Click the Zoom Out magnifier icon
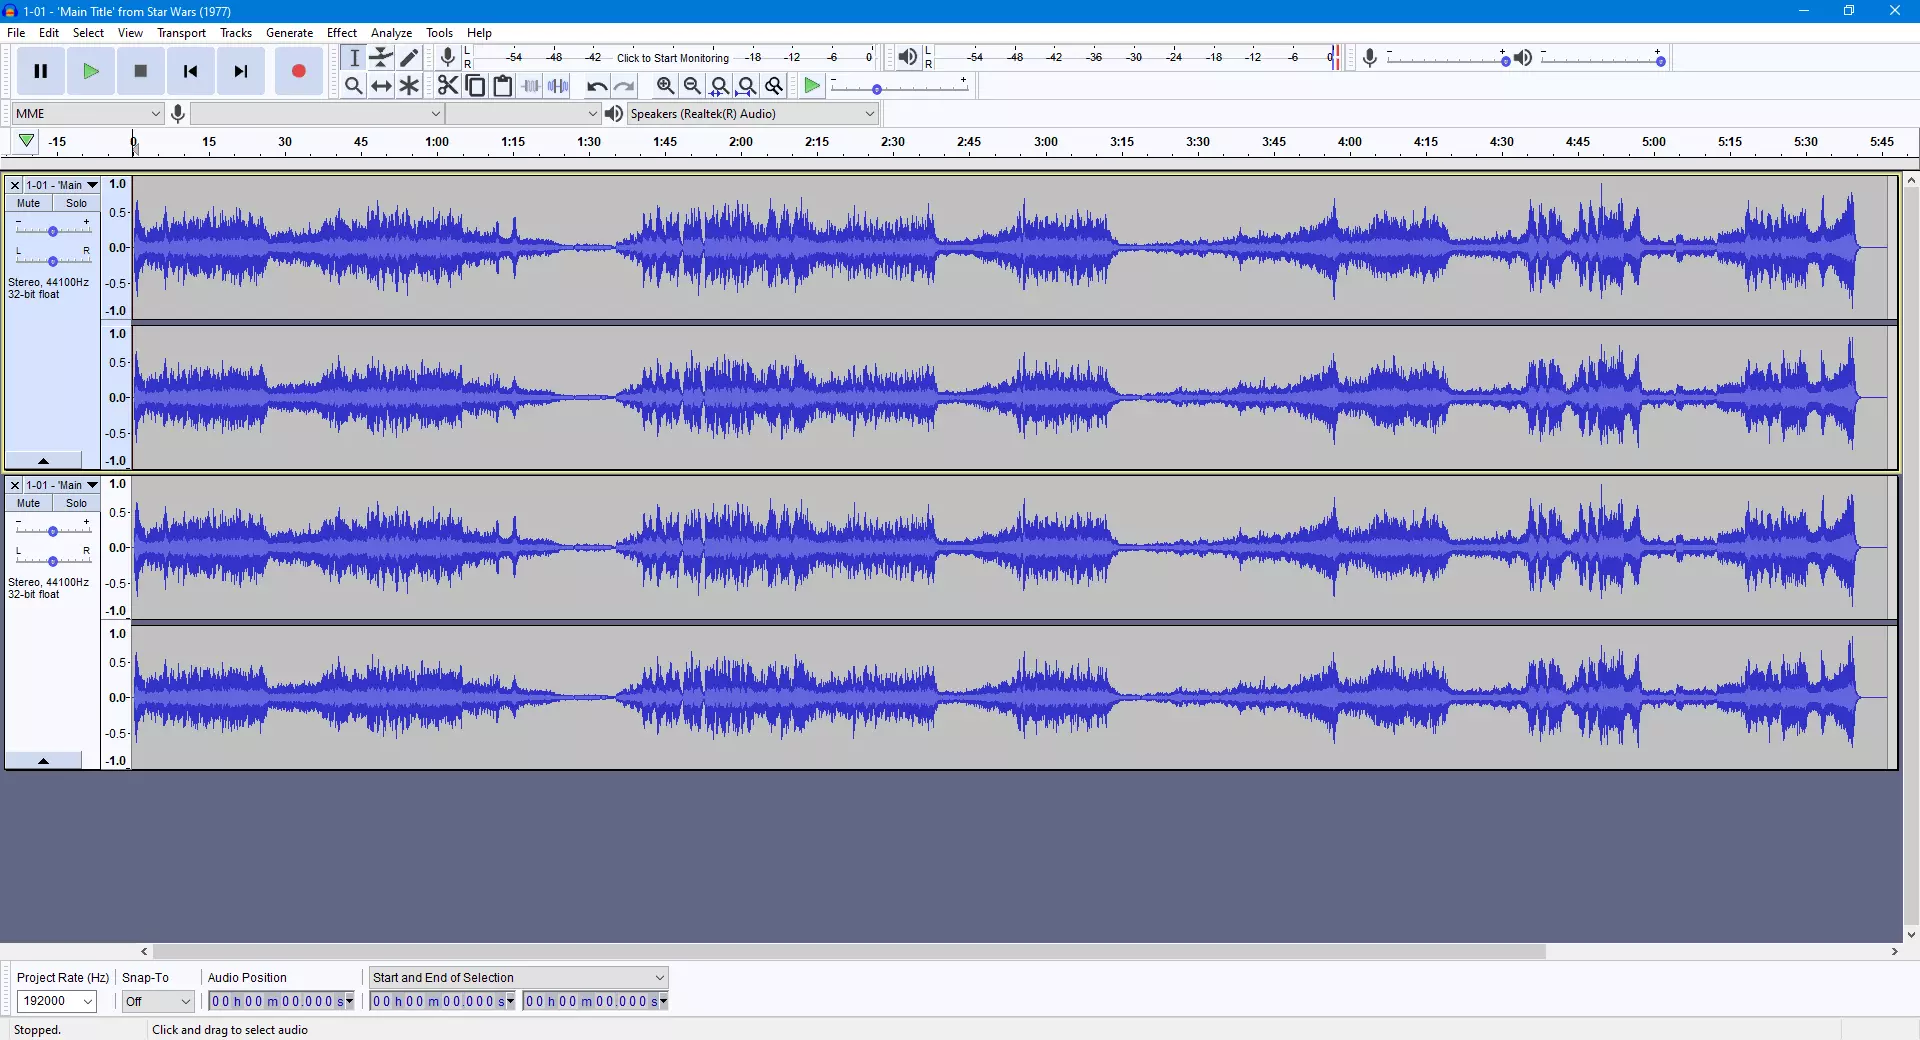The image size is (1920, 1040). [x=692, y=86]
